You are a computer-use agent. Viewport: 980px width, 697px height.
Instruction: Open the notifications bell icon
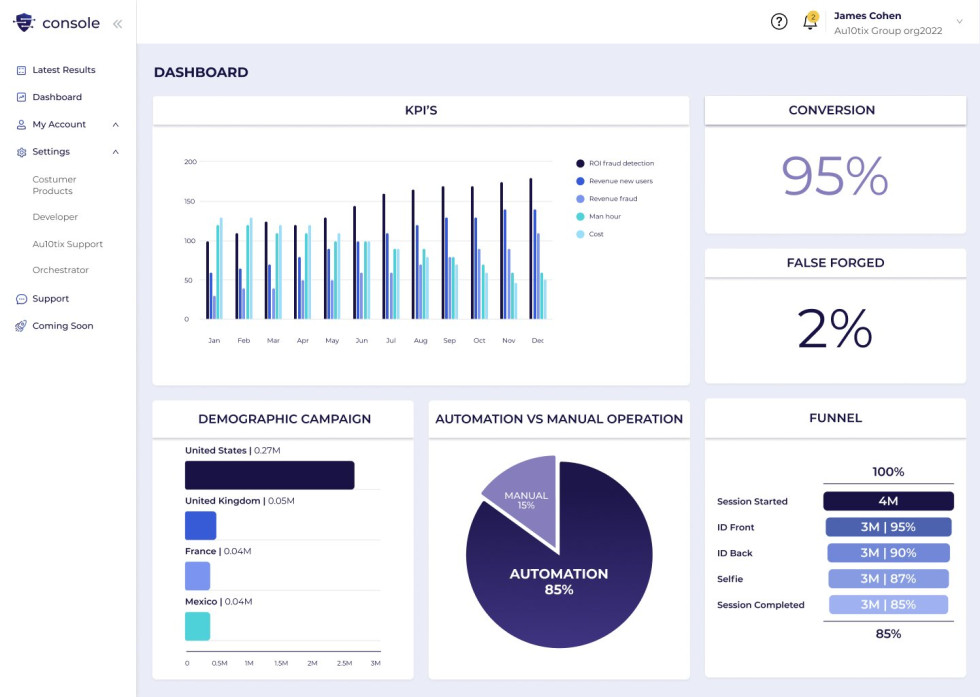(810, 22)
